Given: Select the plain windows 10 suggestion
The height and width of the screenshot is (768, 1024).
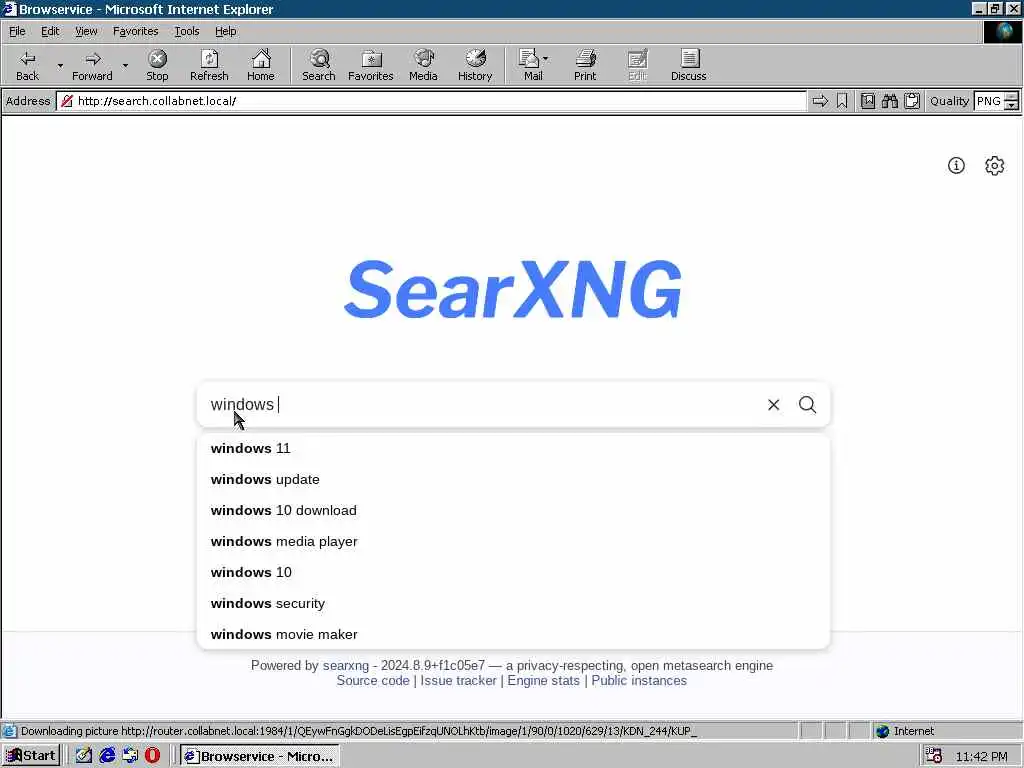Looking at the screenshot, I should coord(513,573).
